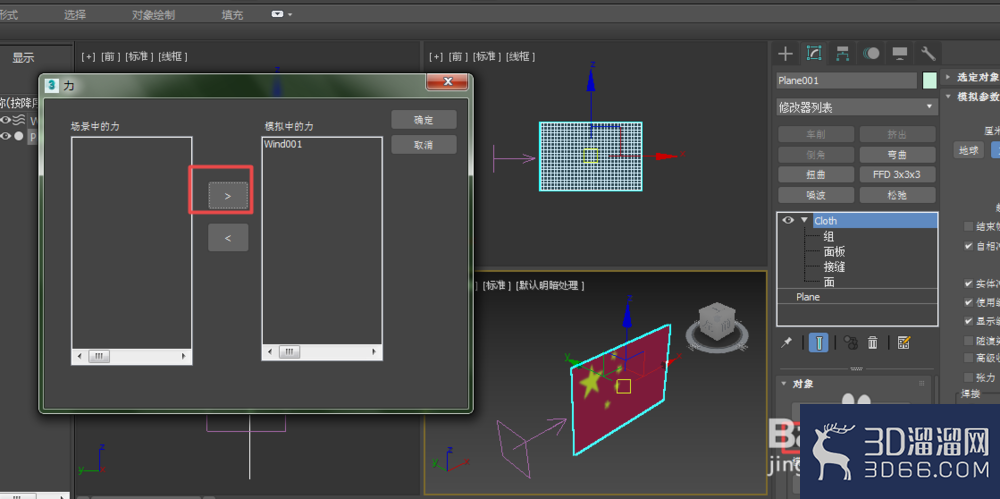Remove modifier using the trash icon
Screen dimensions: 1000x499
[873, 343]
